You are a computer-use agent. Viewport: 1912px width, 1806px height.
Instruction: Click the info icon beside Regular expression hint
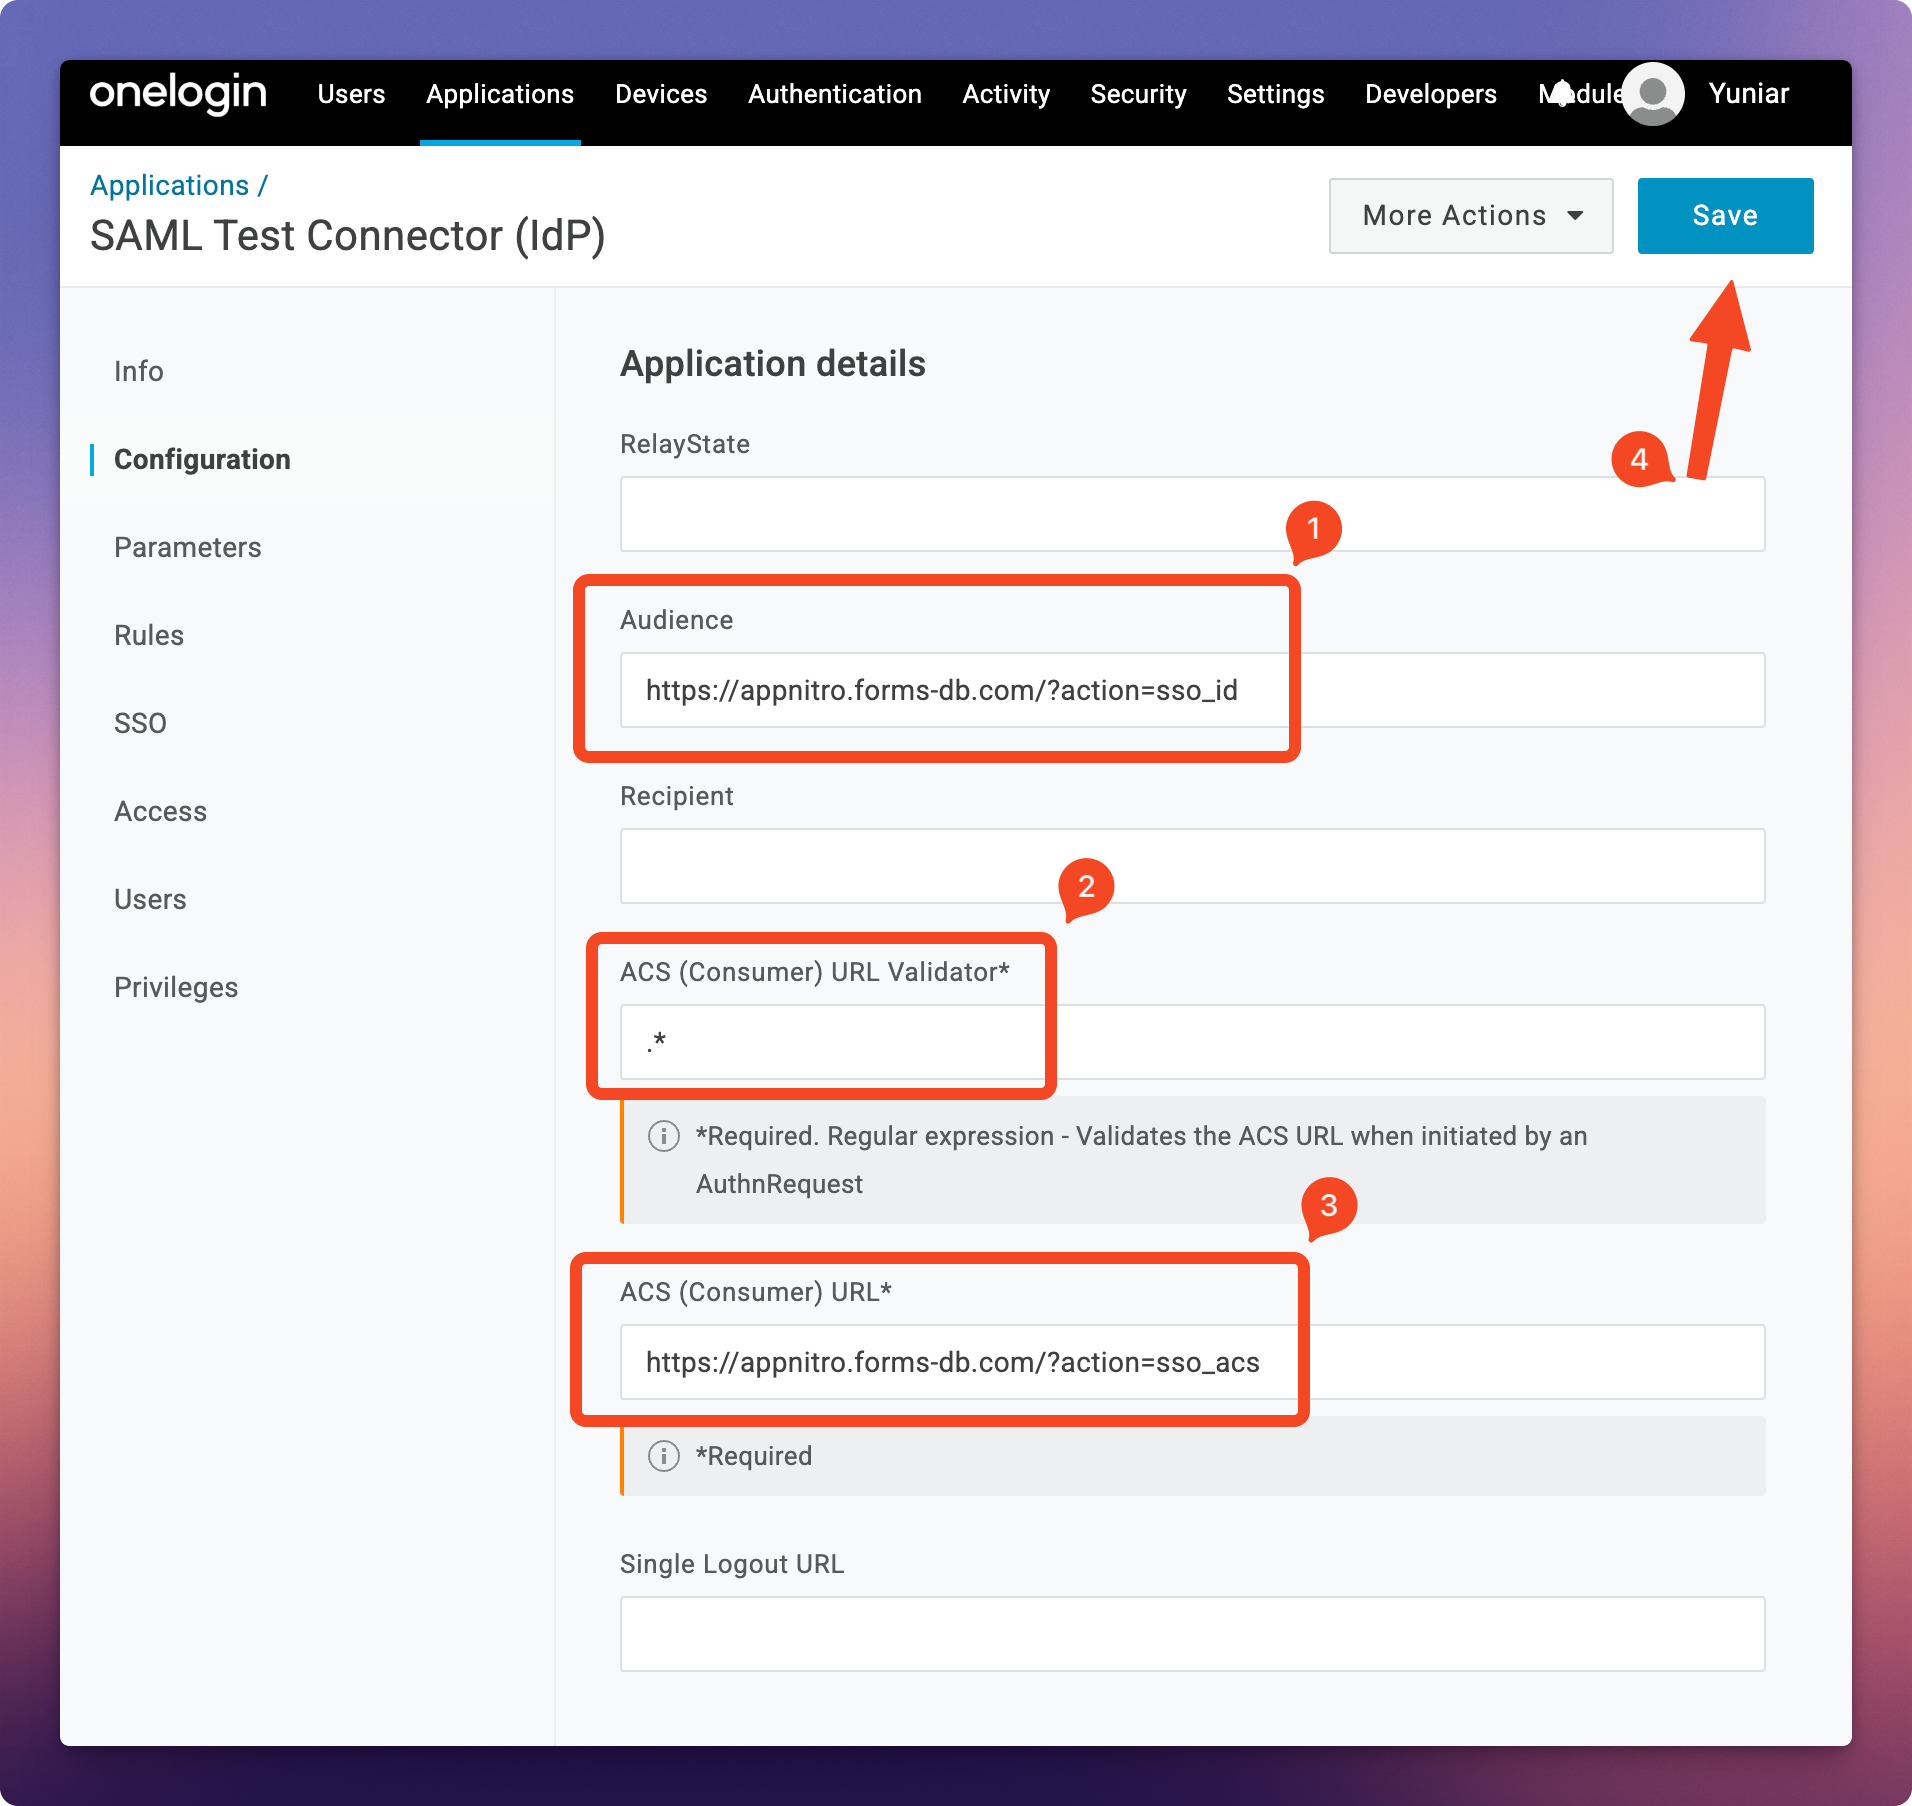click(x=663, y=1136)
